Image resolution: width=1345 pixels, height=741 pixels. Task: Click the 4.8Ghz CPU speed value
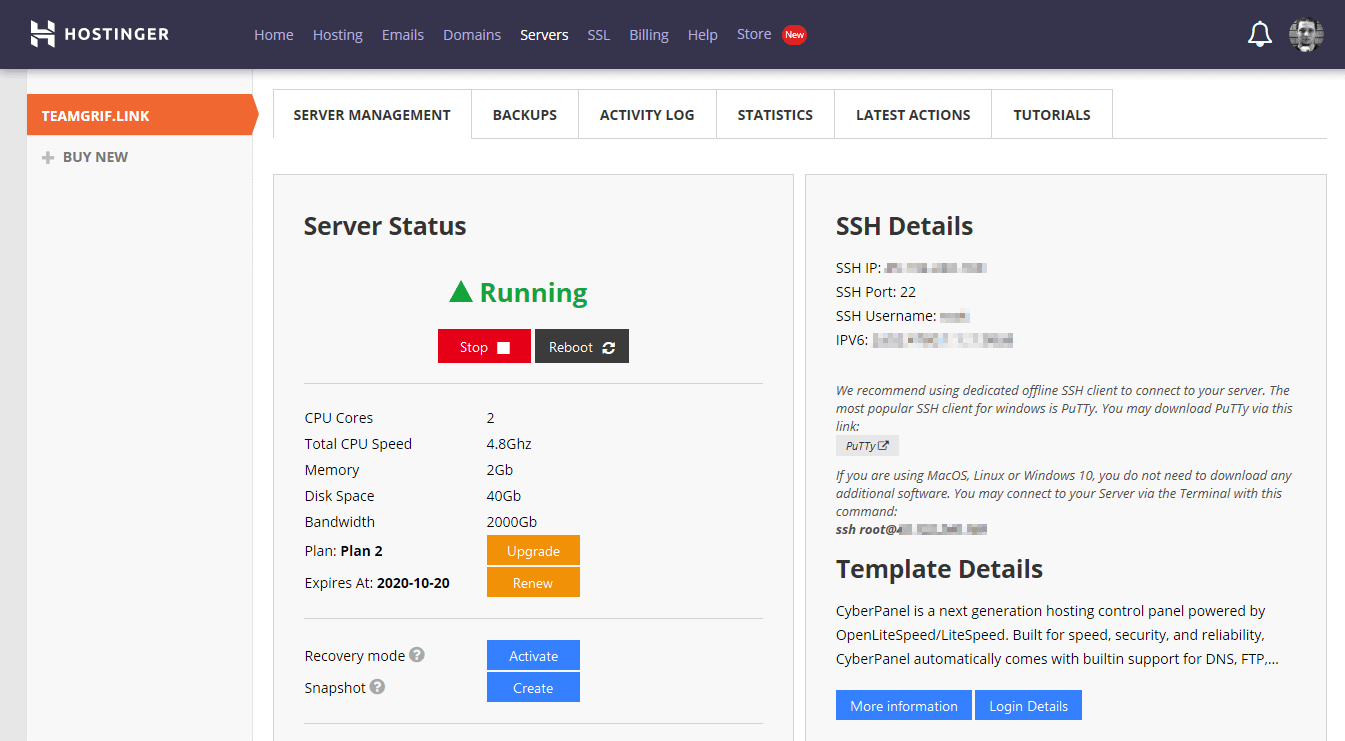[509, 444]
